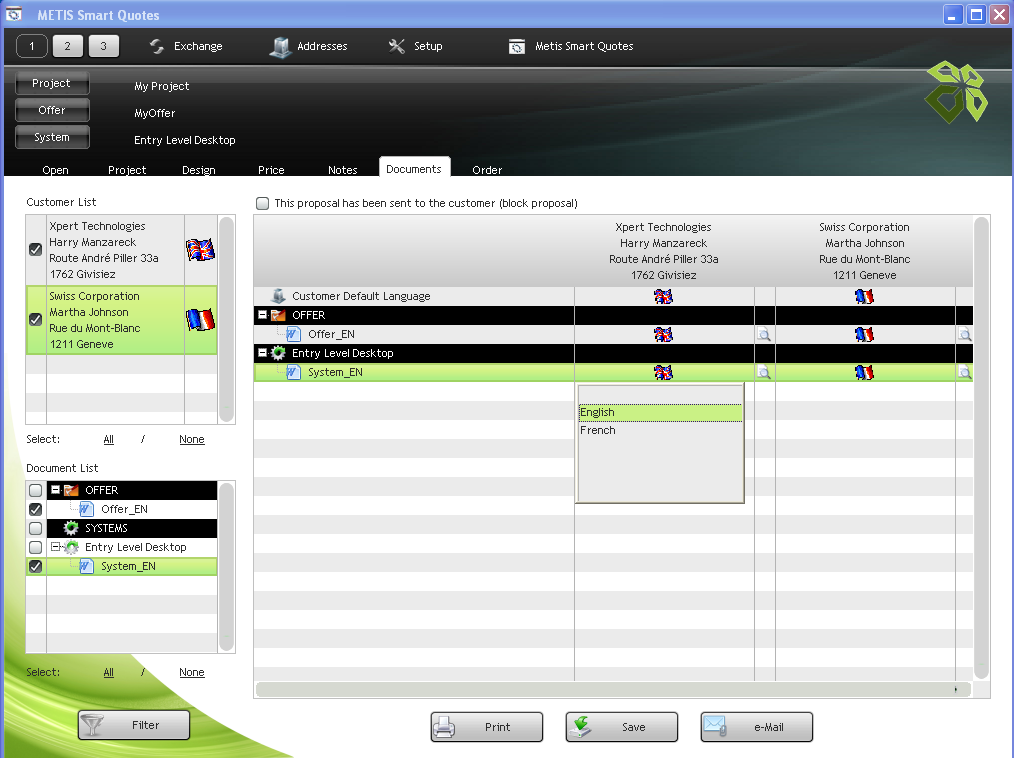The height and width of the screenshot is (758, 1014).
Task: Click the e-Mail button
Action: [x=757, y=727]
